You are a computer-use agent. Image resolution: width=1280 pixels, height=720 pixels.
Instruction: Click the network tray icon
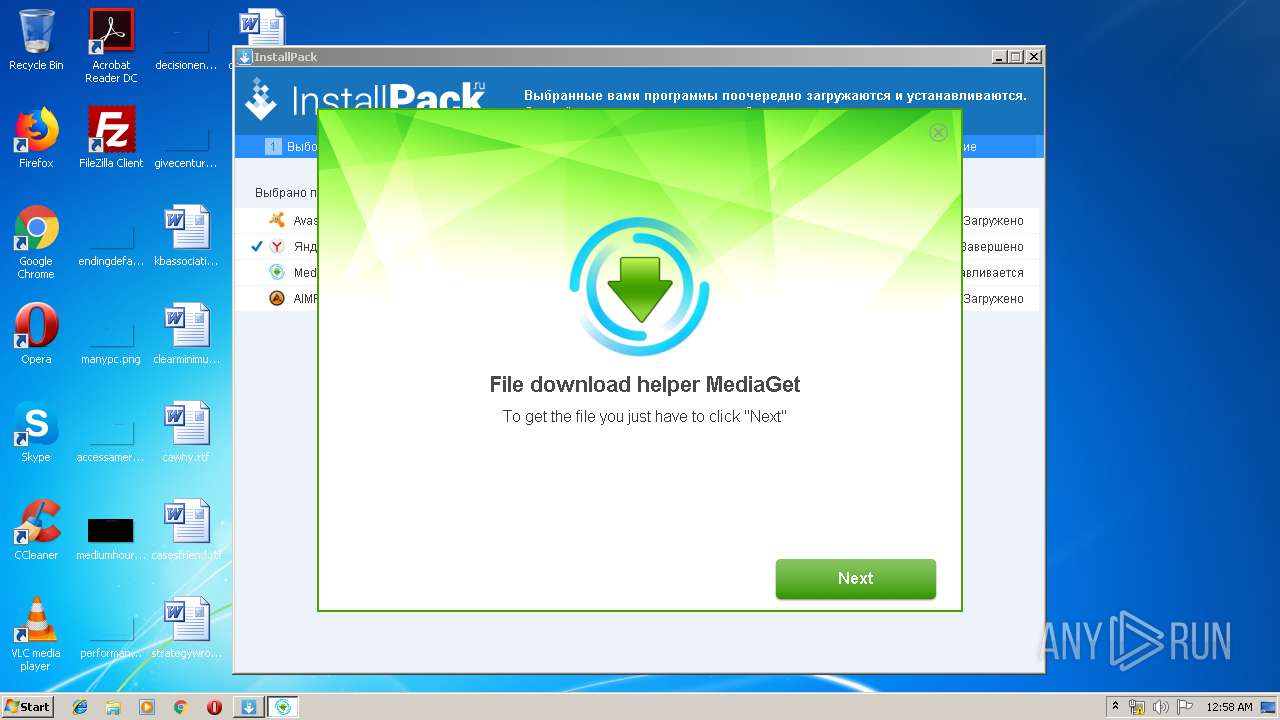tap(1137, 707)
